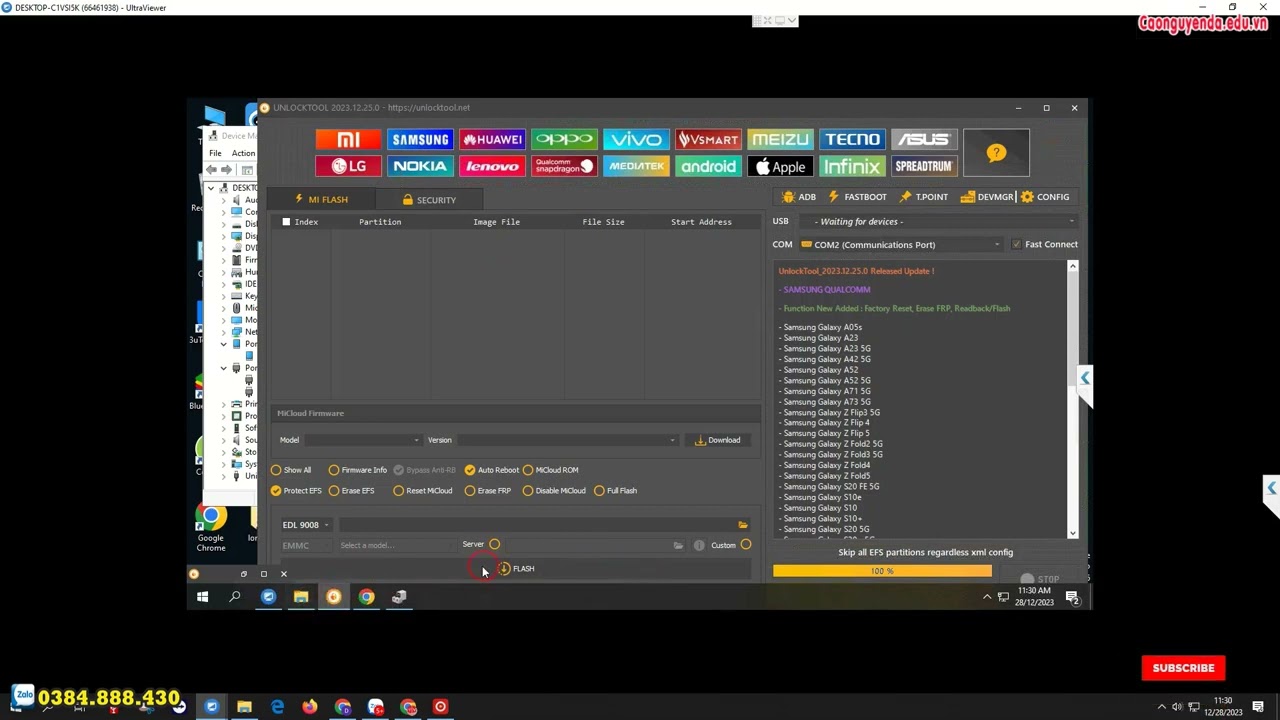The height and width of the screenshot is (720, 1280).
Task: Select the Lenovo brand logo
Action: click(x=492, y=166)
